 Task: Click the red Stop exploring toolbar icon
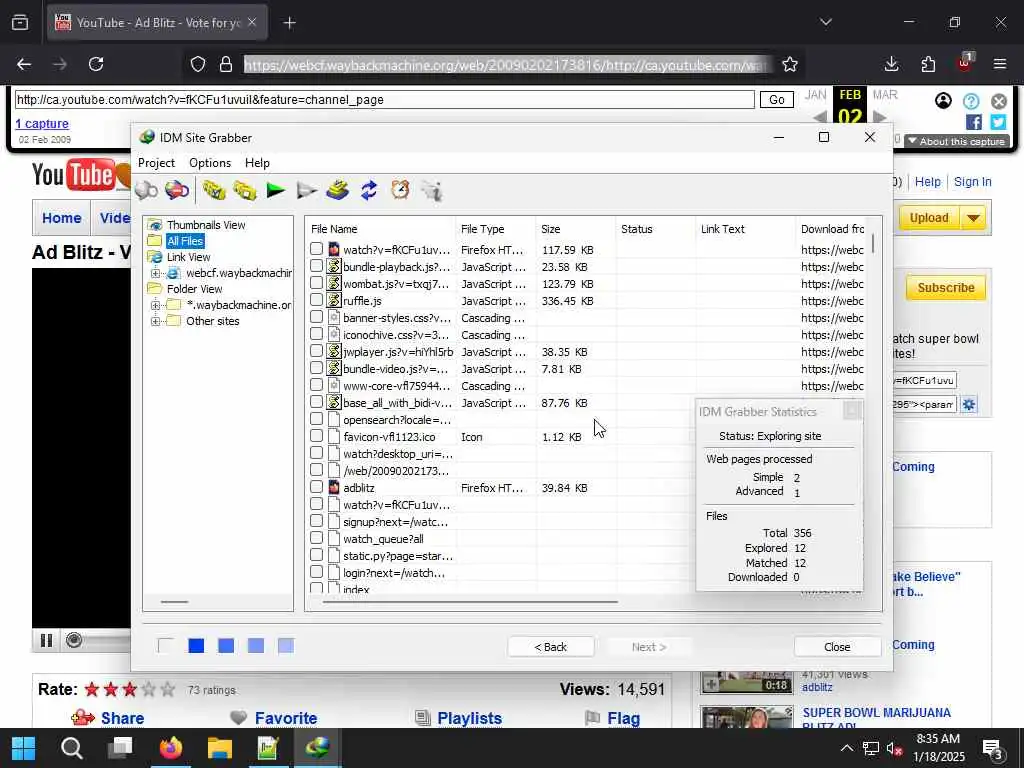[177, 191]
